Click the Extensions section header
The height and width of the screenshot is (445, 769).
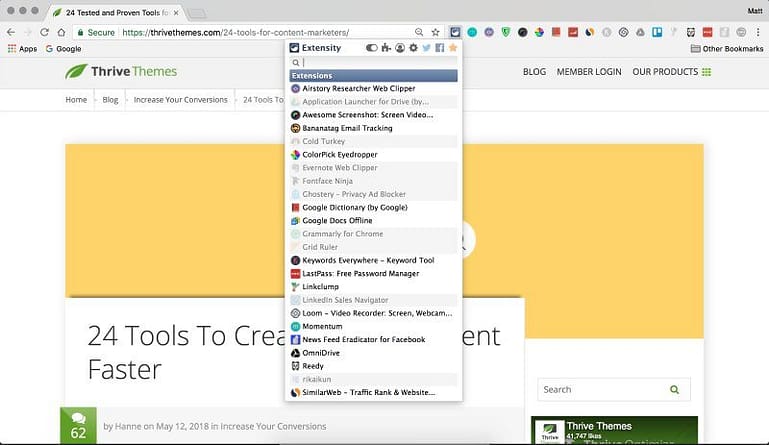point(373,76)
